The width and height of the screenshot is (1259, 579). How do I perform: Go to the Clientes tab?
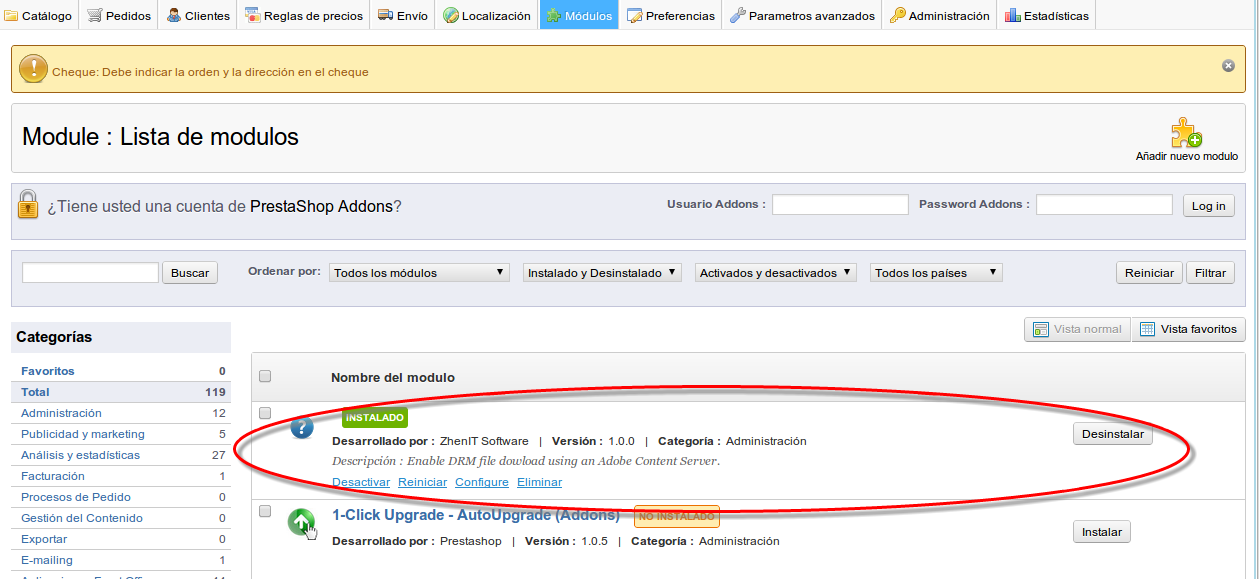[x=198, y=15]
